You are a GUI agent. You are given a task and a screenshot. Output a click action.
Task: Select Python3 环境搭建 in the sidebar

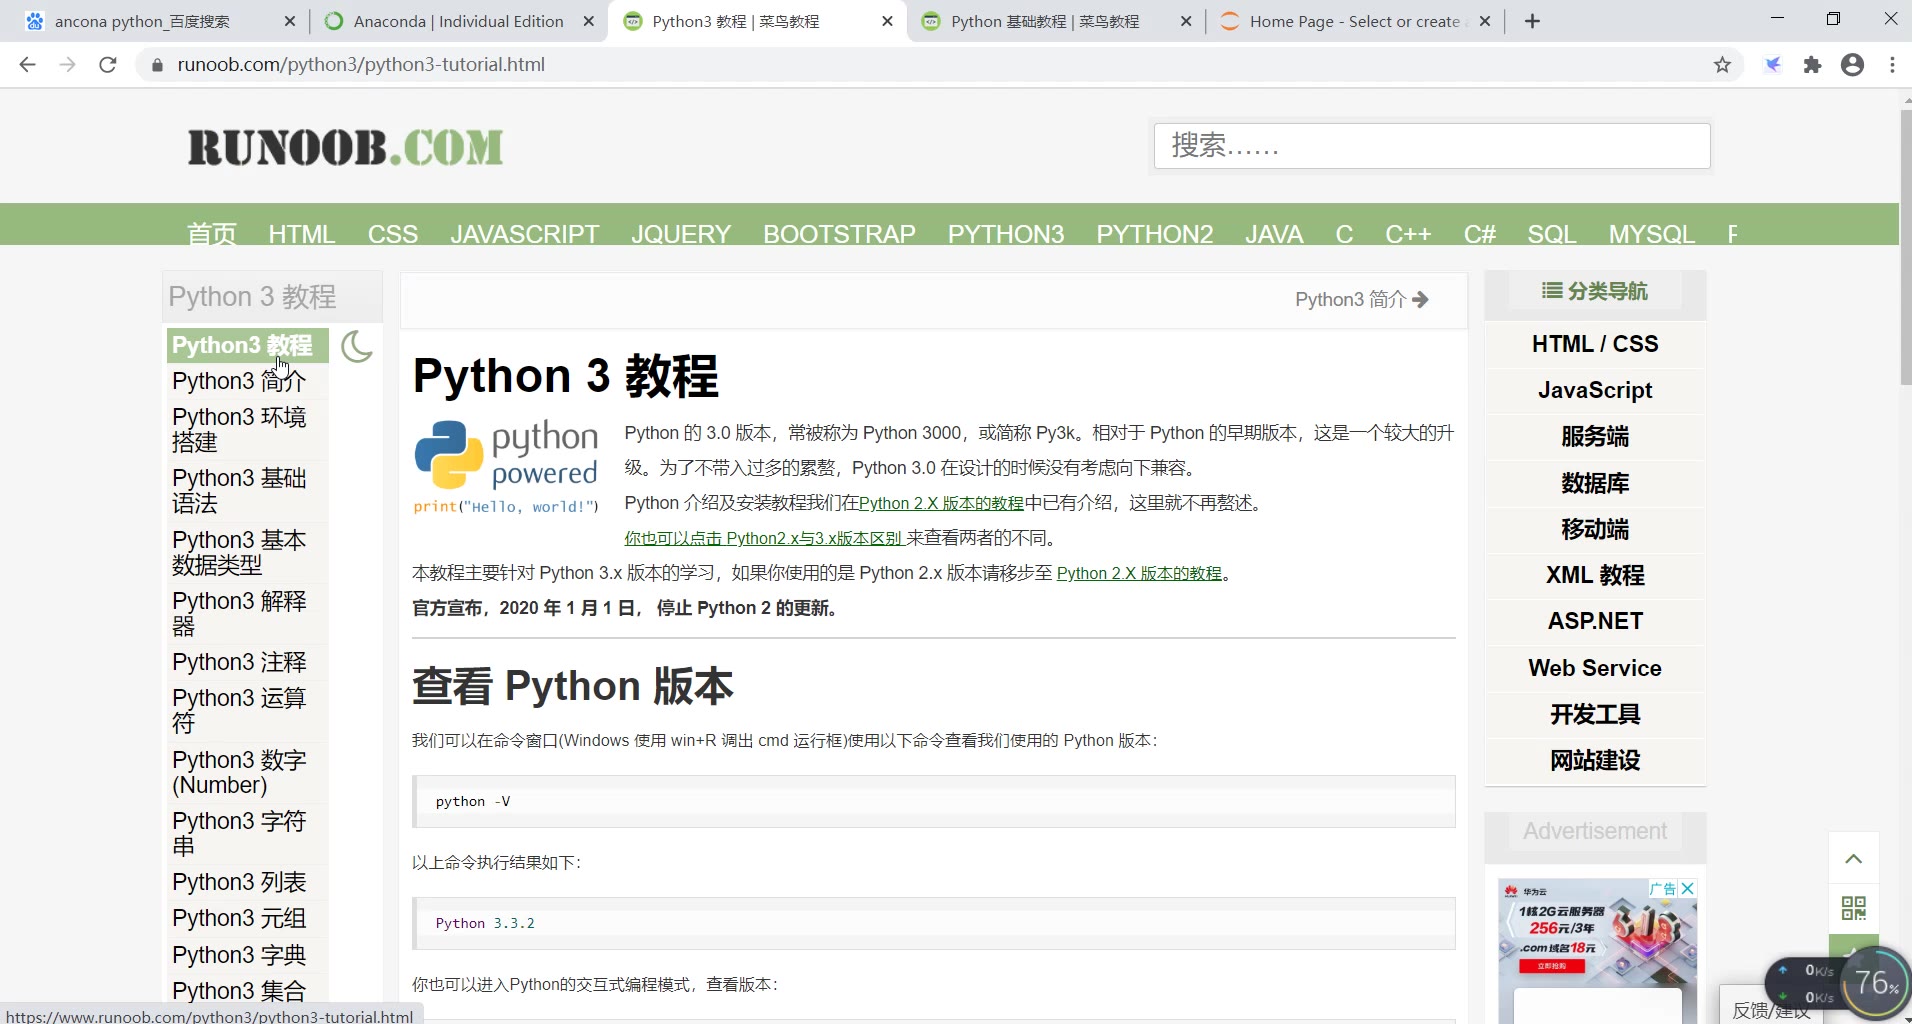click(x=238, y=429)
